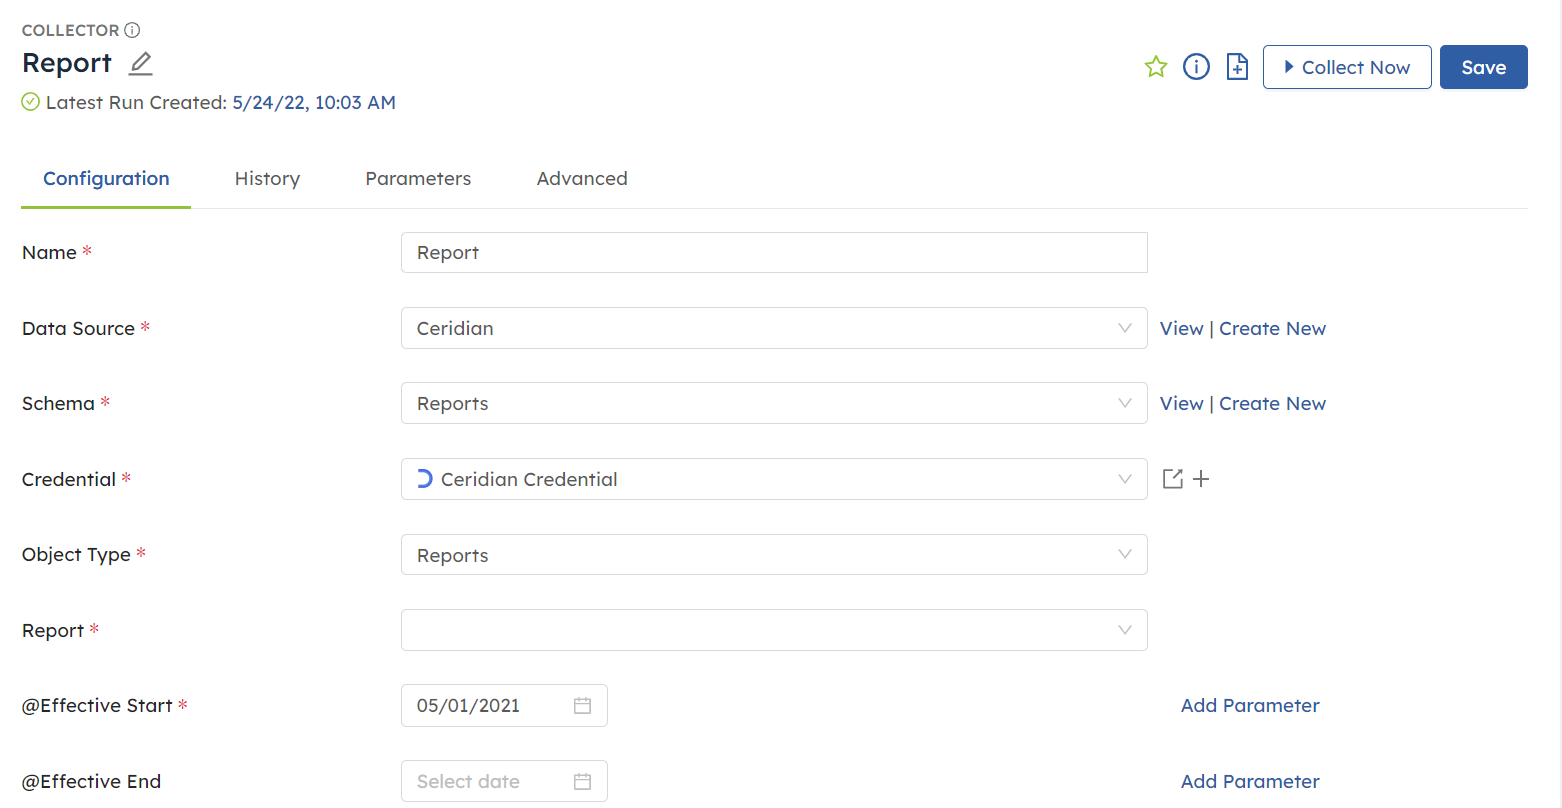Click inside the Name text field

(x=773, y=253)
